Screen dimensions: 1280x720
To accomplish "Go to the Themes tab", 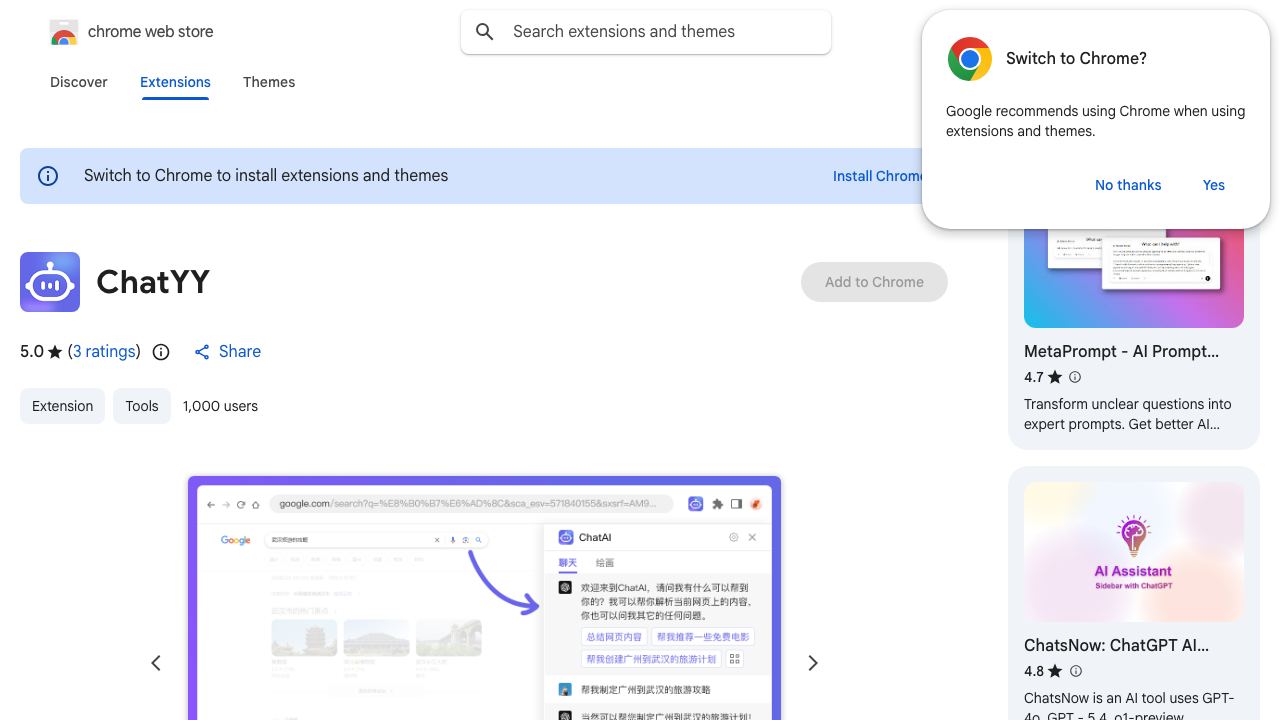I will [x=269, y=82].
